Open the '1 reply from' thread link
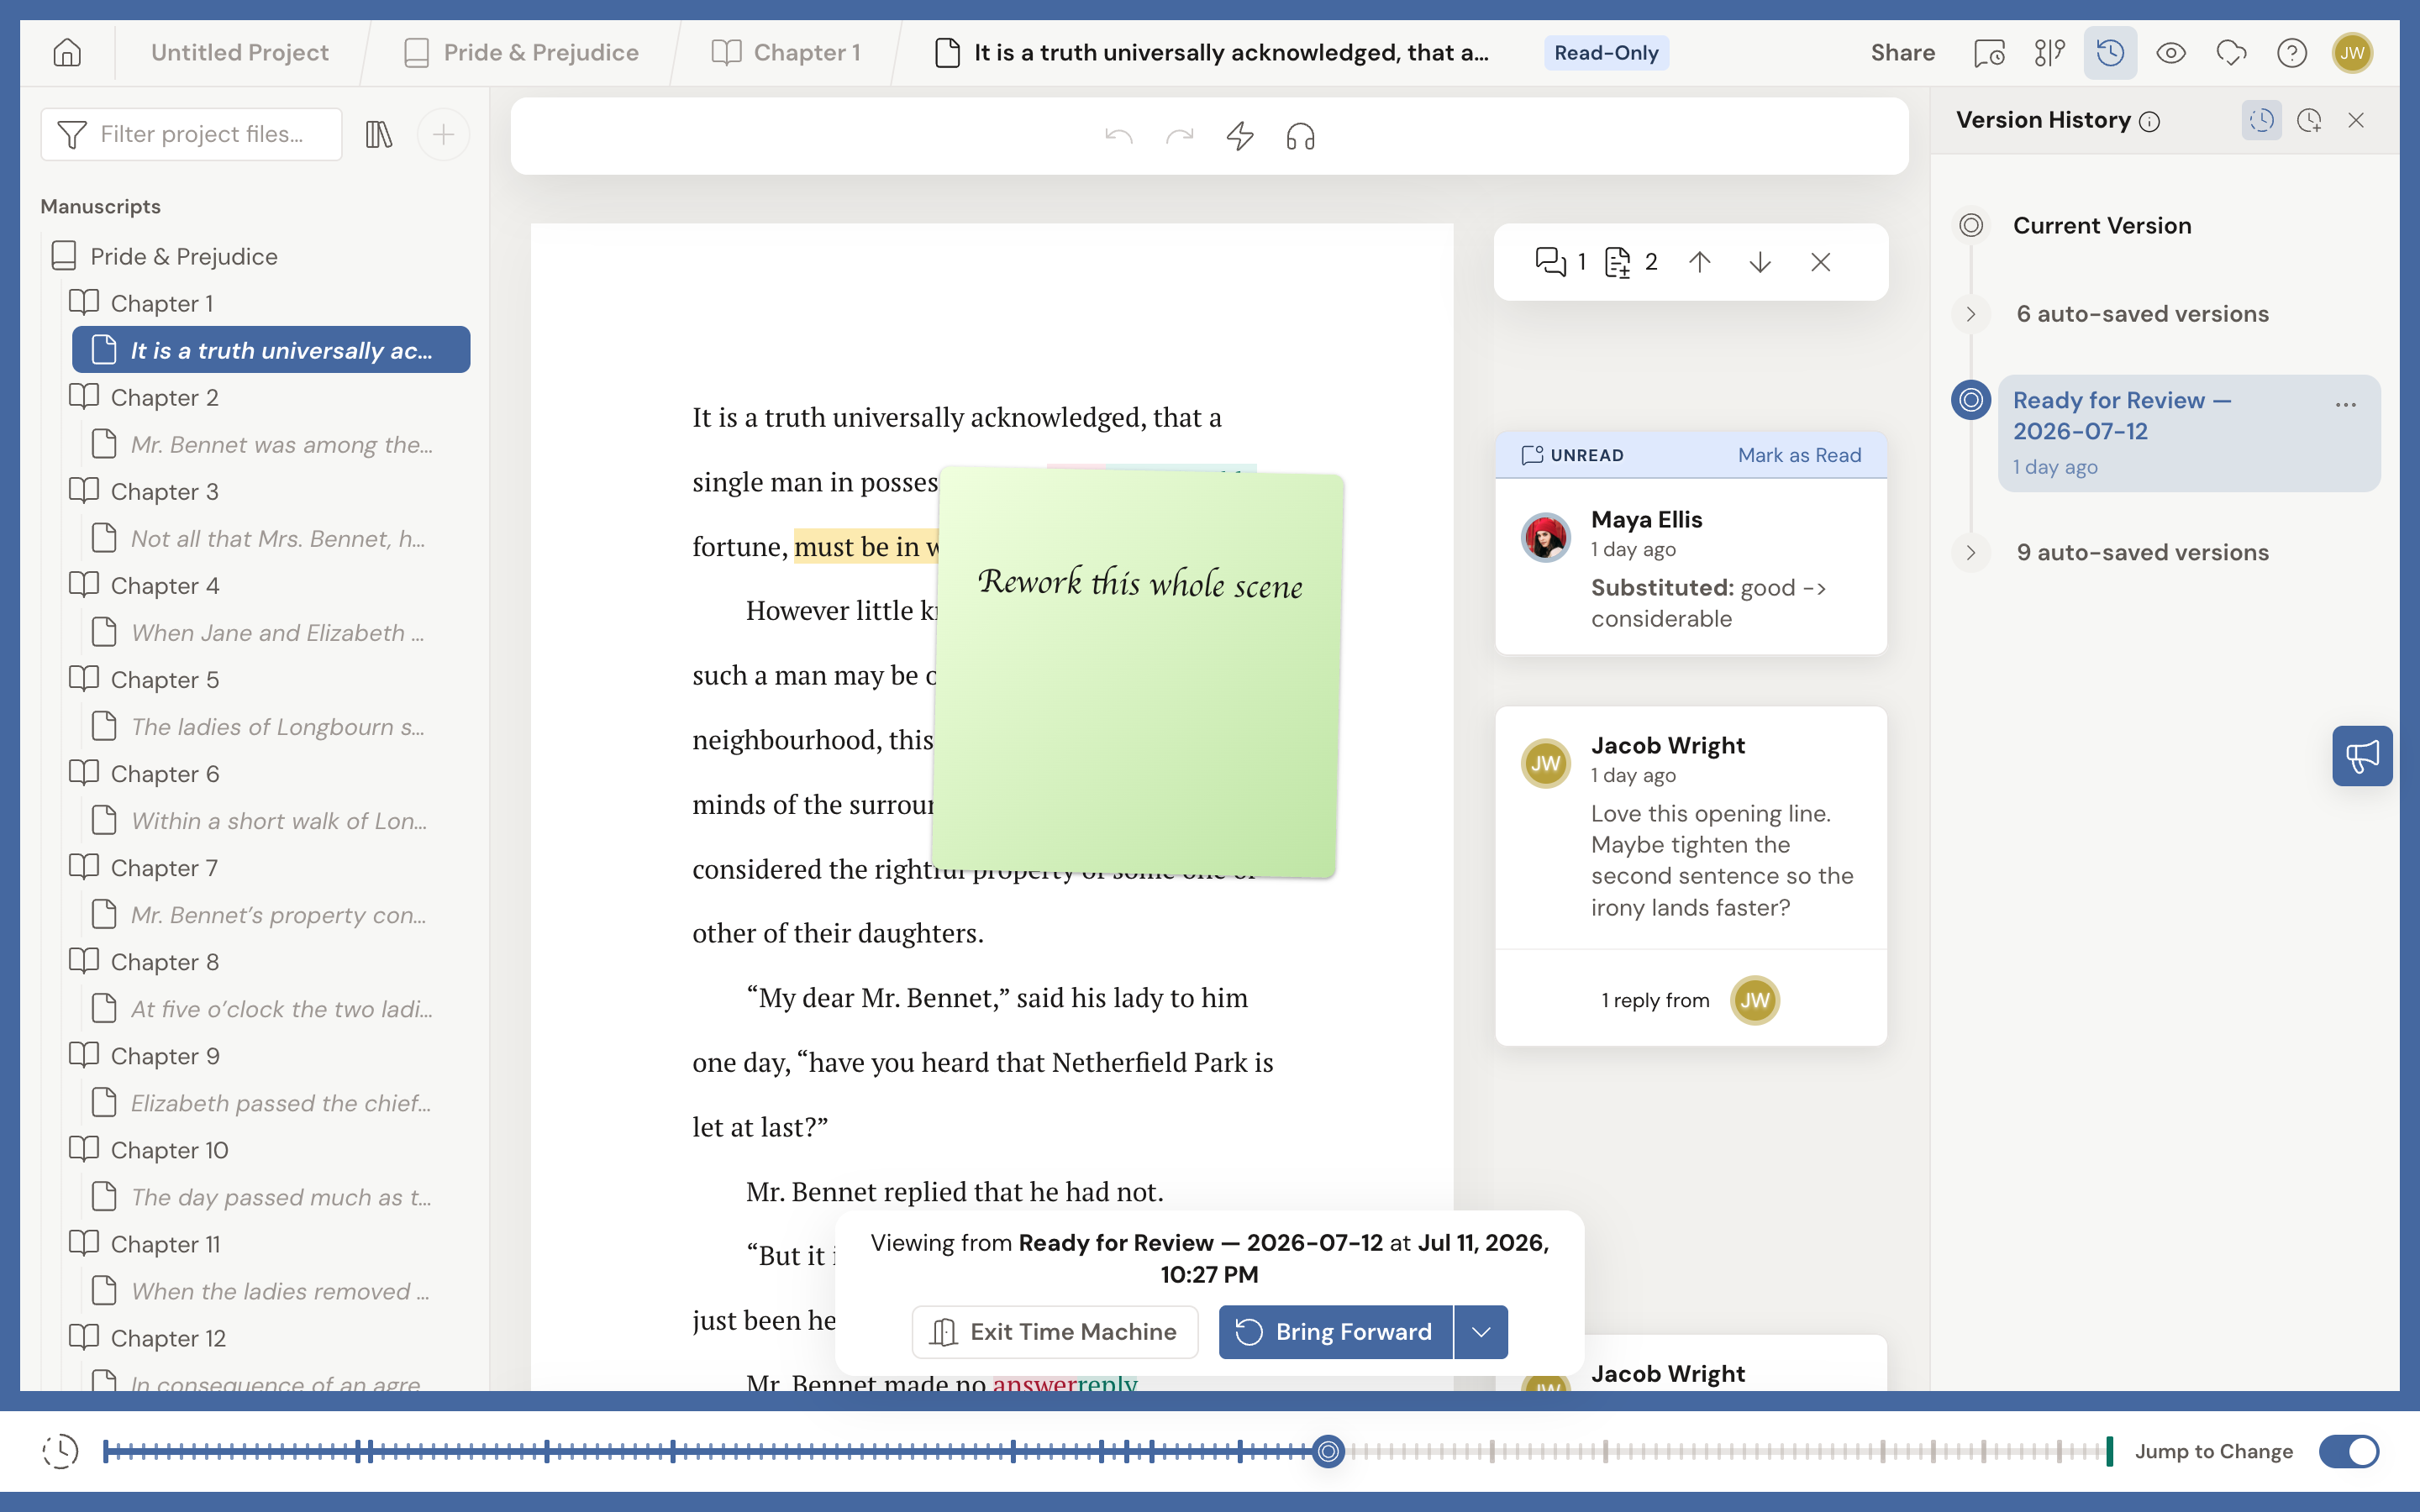The width and height of the screenshot is (2420, 1512). click(x=1691, y=999)
